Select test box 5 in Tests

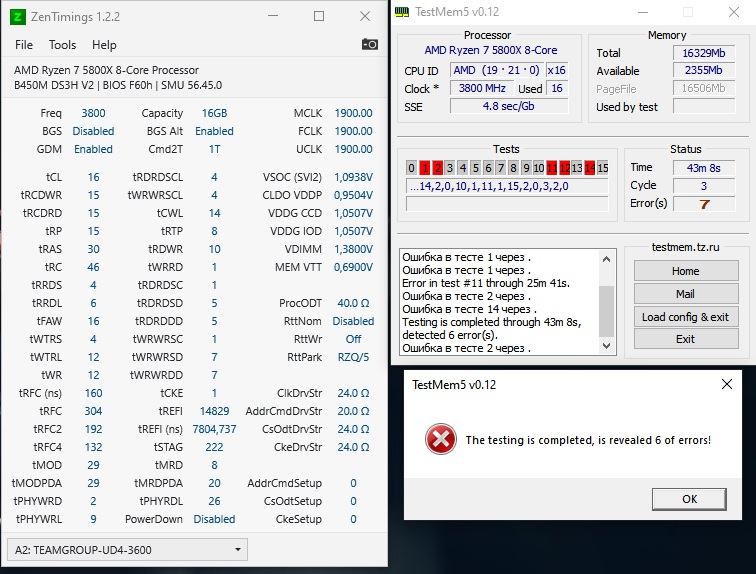[475, 168]
